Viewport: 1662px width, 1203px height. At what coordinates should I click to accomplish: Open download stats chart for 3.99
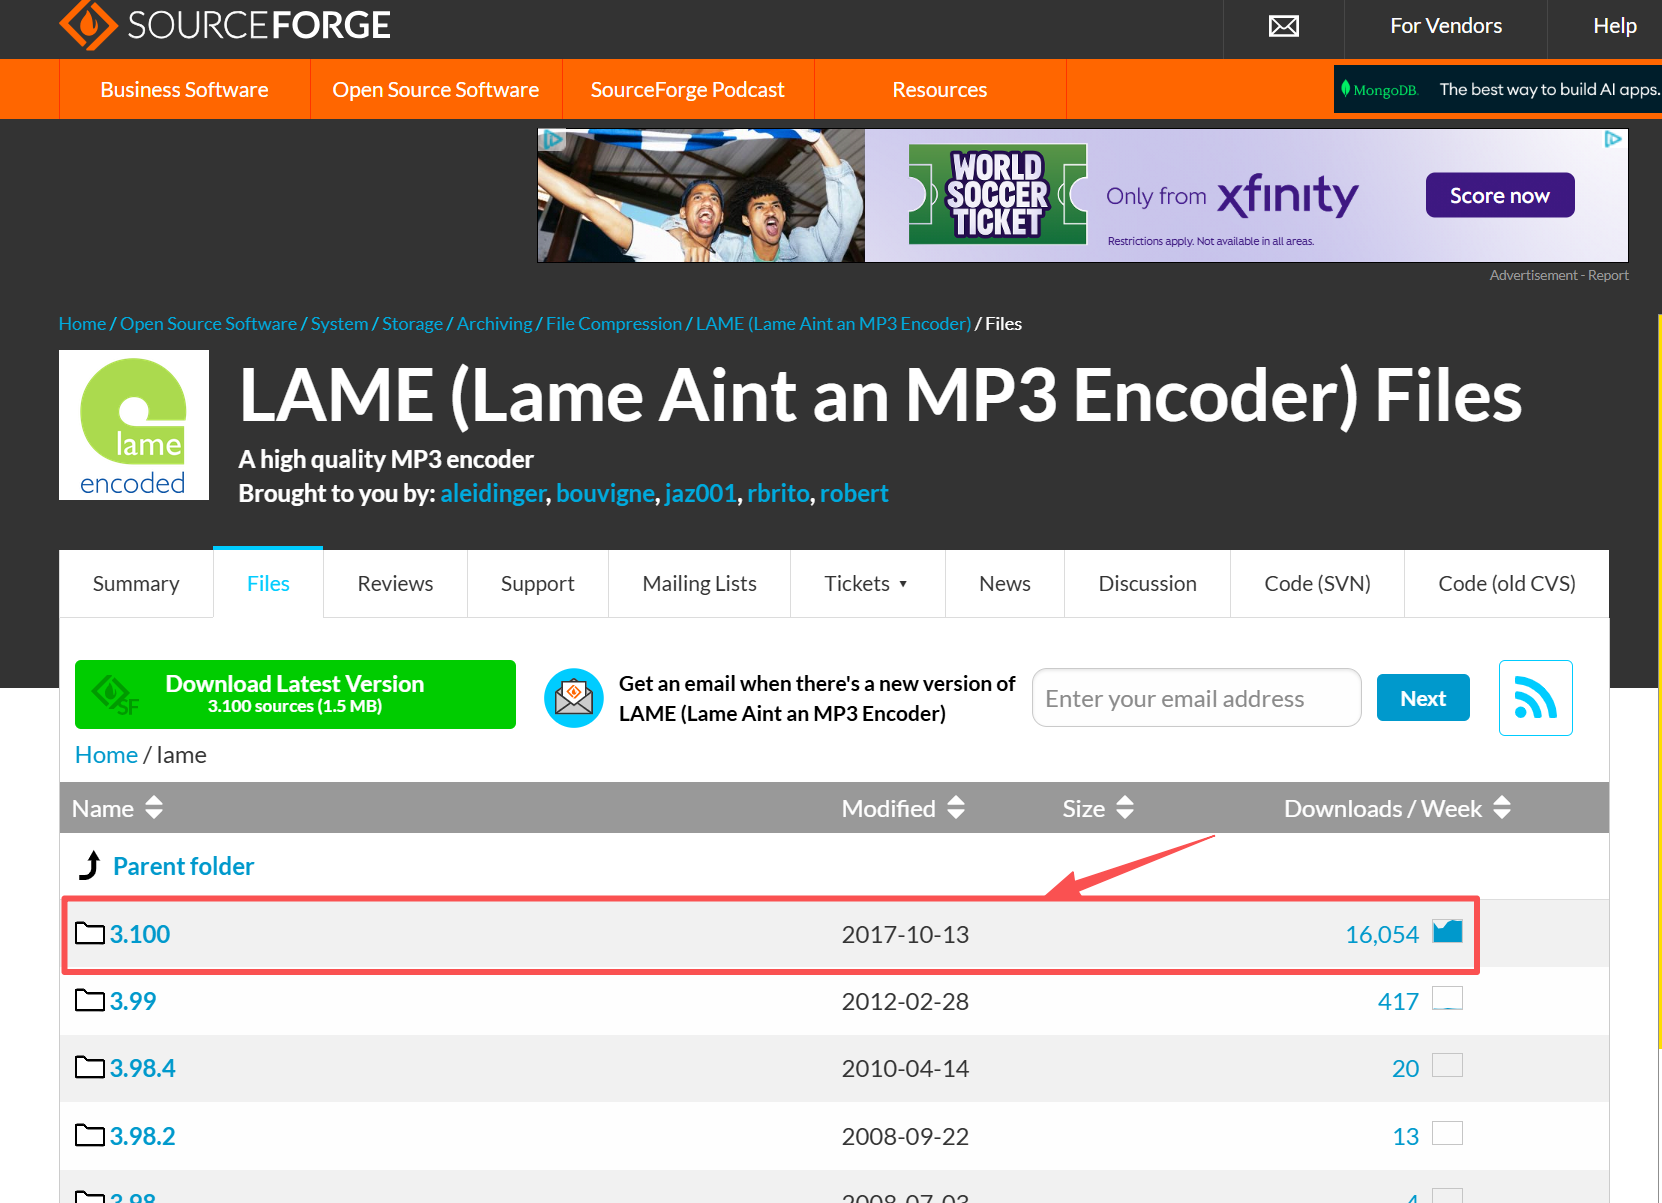(x=1447, y=998)
